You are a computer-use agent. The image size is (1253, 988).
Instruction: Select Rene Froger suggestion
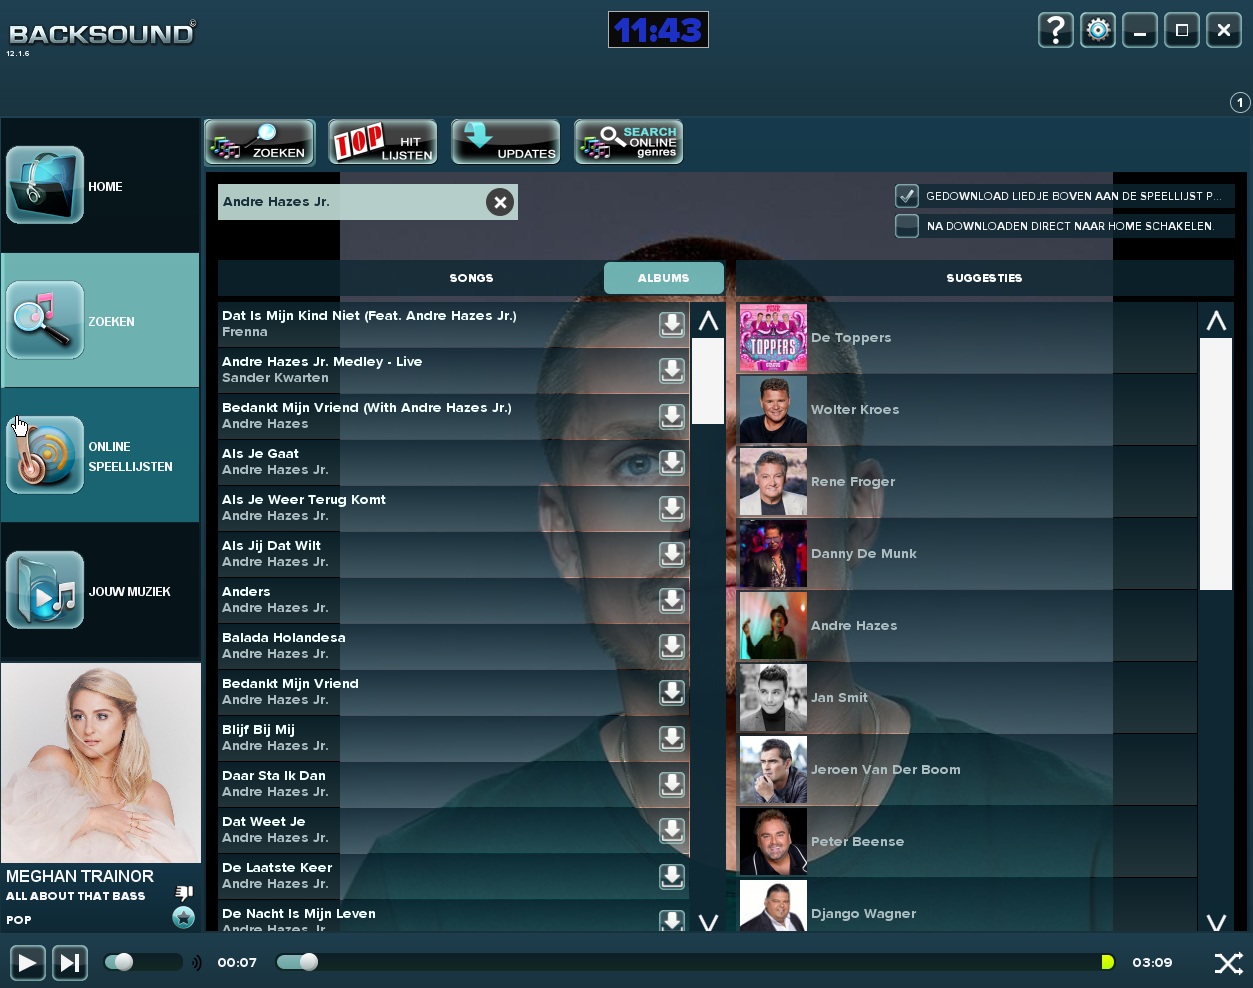click(x=967, y=482)
